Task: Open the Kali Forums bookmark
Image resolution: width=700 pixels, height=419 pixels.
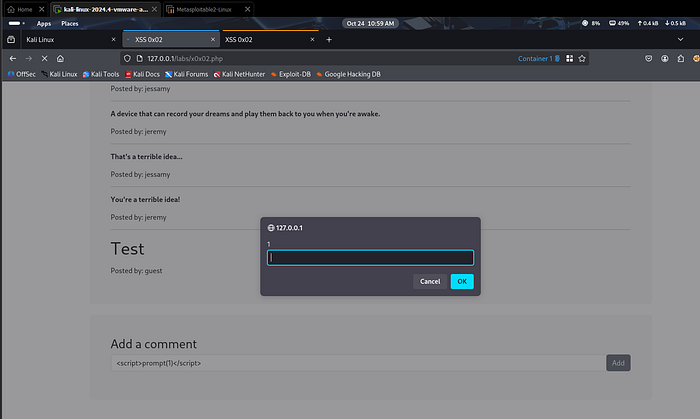Action: (187, 75)
